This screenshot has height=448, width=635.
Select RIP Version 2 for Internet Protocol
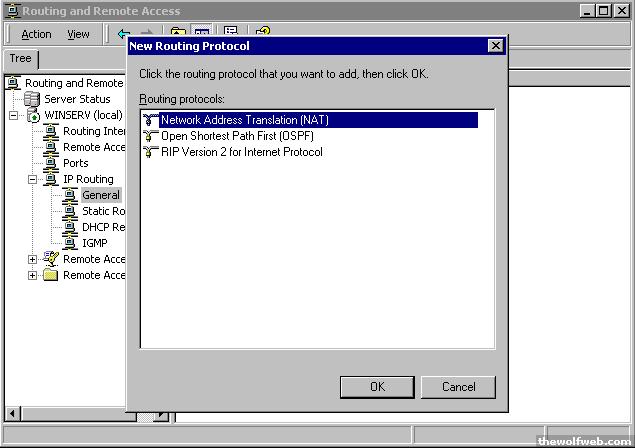point(241,152)
